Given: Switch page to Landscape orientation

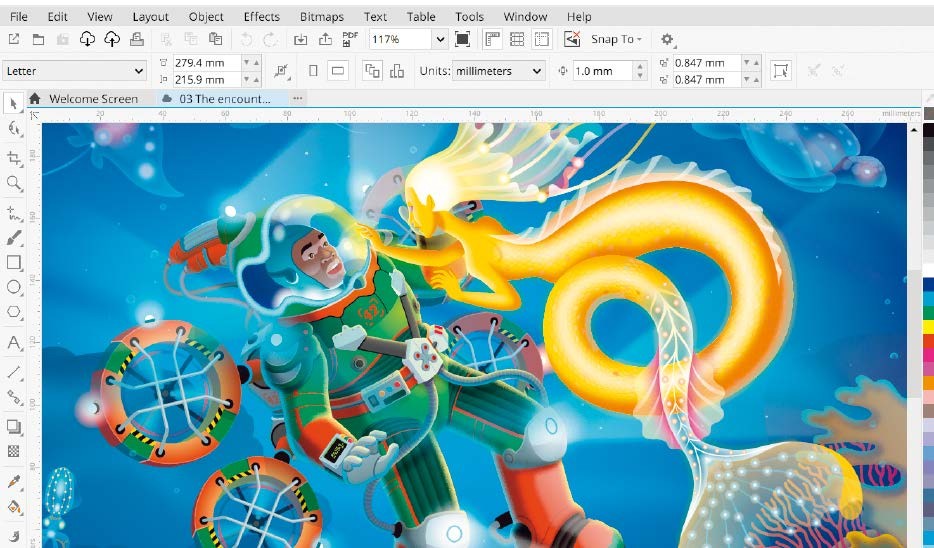Looking at the screenshot, I should (338, 71).
